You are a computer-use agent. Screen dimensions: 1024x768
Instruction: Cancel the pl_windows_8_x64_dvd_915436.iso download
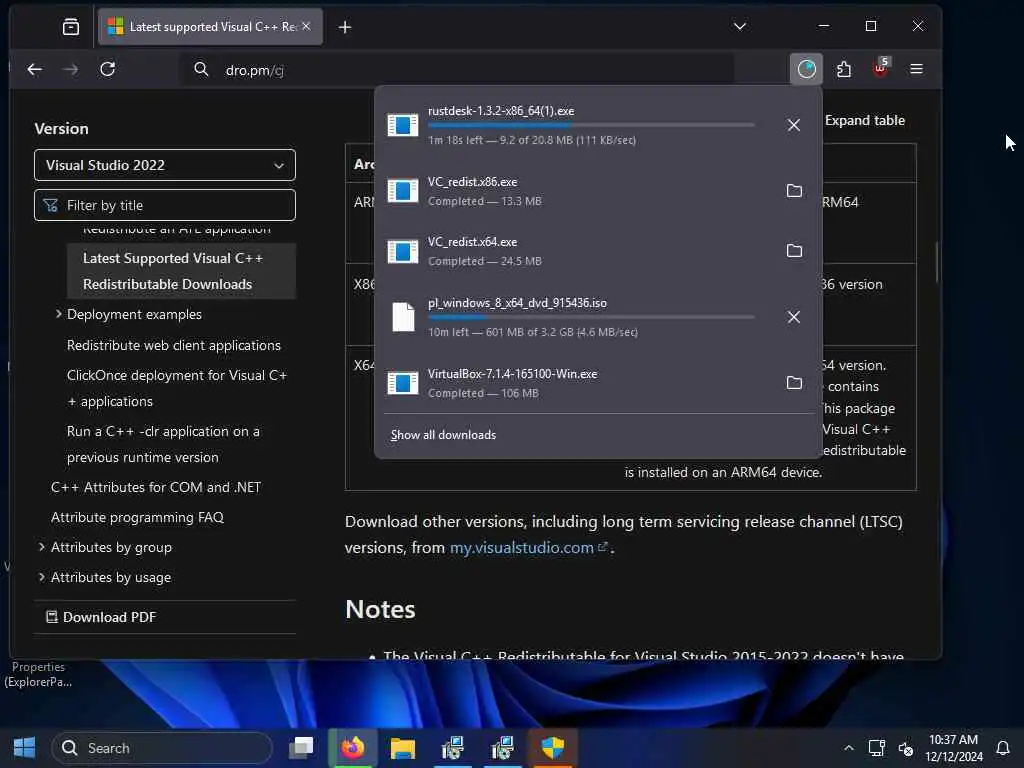point(793,317)
